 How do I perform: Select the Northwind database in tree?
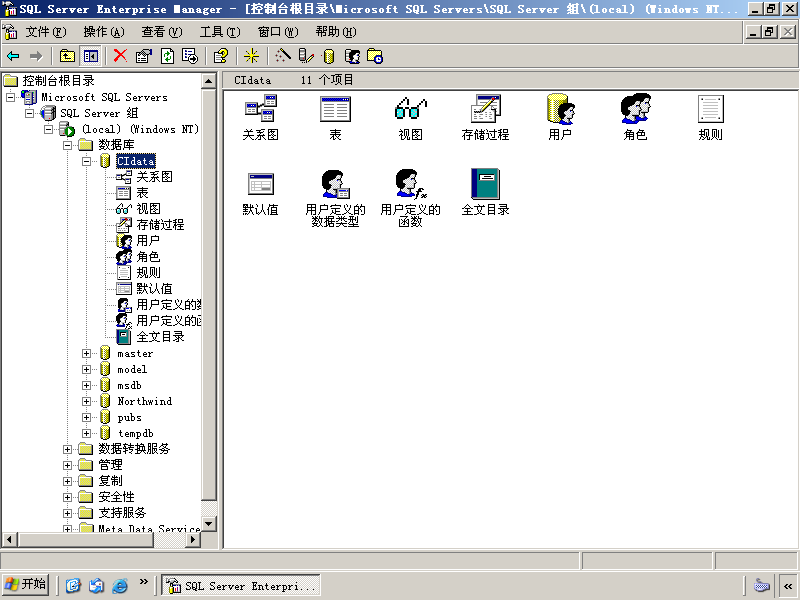[144, 401]
